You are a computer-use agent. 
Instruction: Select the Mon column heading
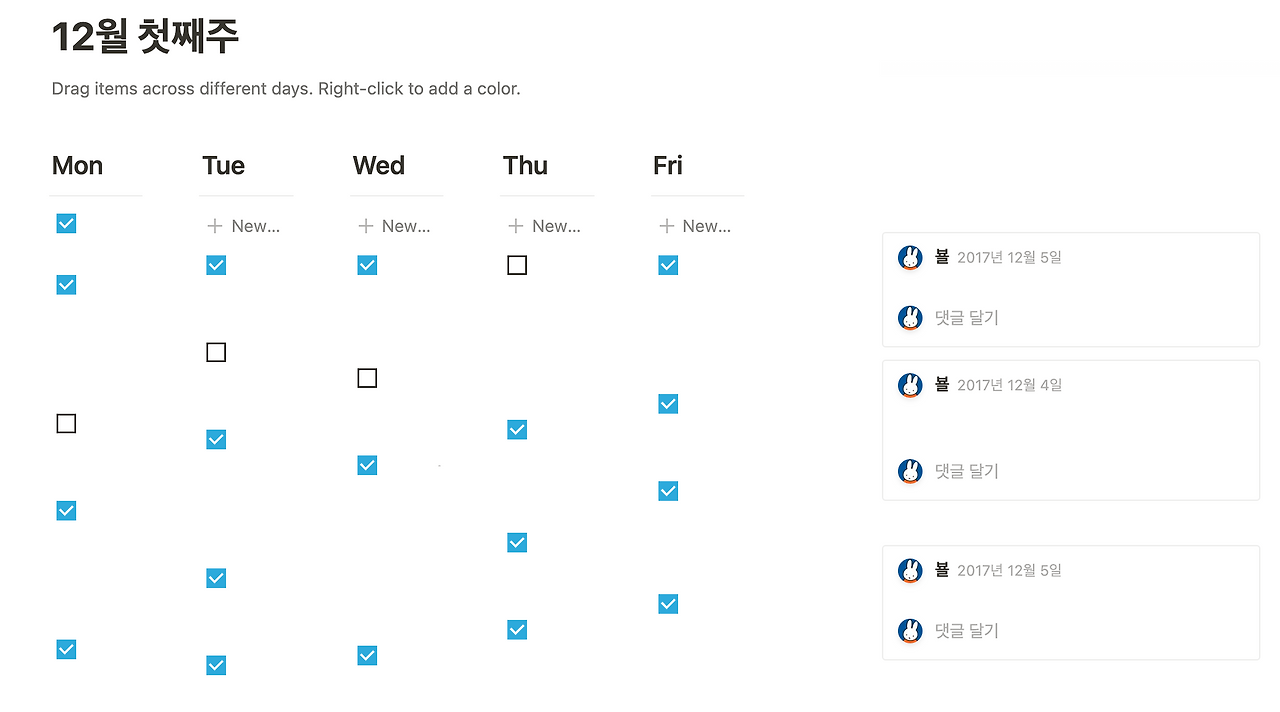[77, 165]
